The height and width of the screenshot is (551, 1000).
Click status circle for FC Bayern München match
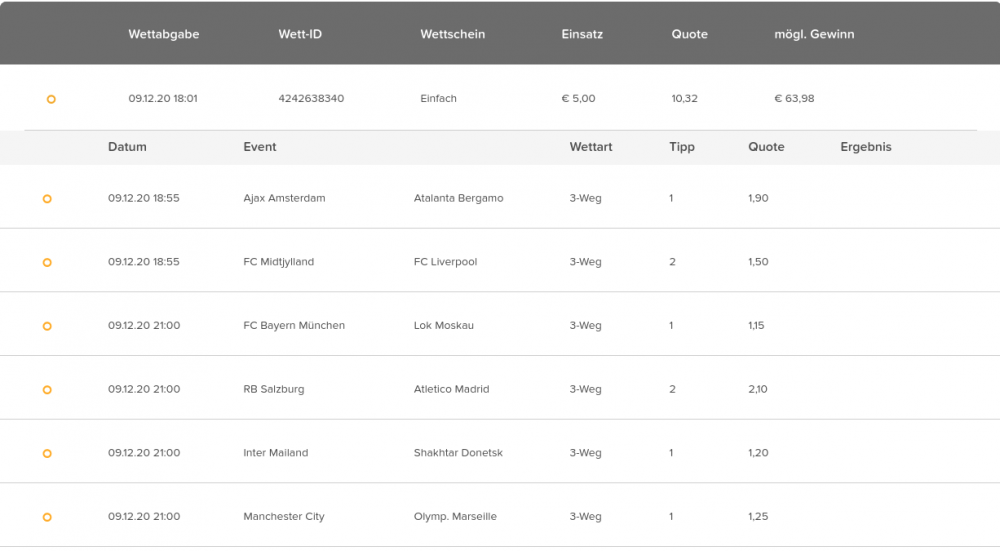(x=47, y=327)
